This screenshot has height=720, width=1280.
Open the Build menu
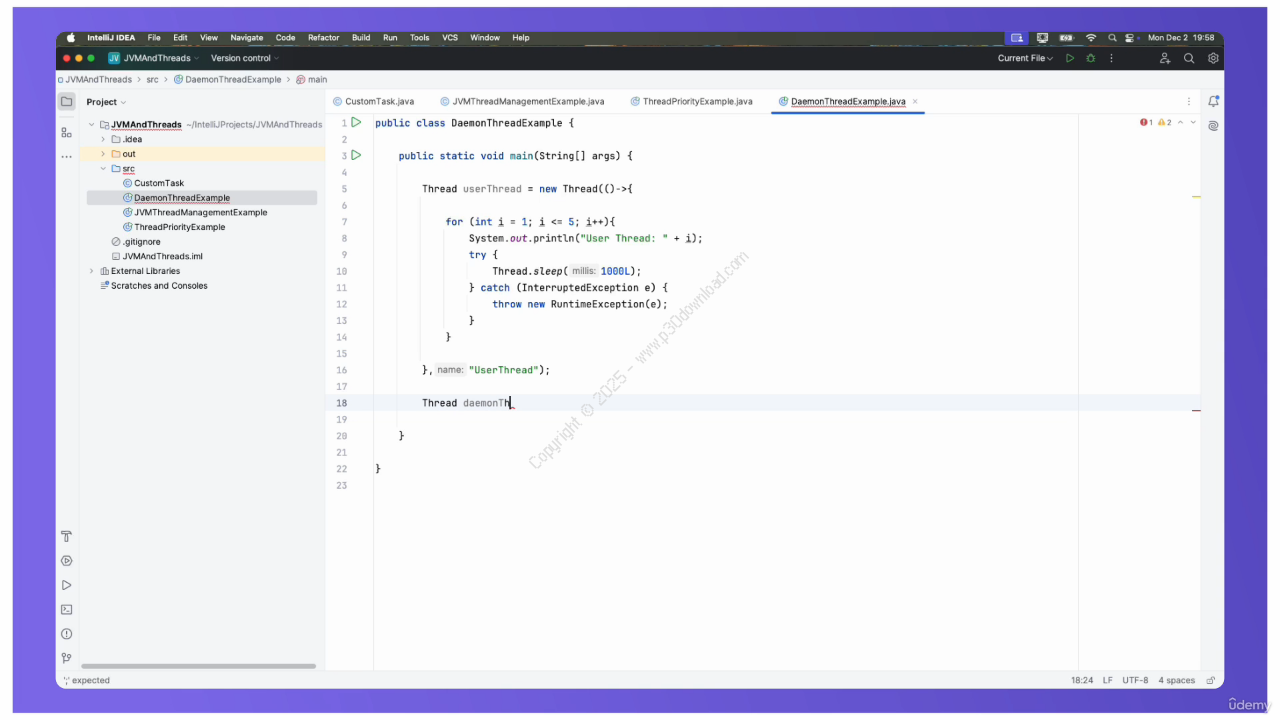tap(361, 37)
